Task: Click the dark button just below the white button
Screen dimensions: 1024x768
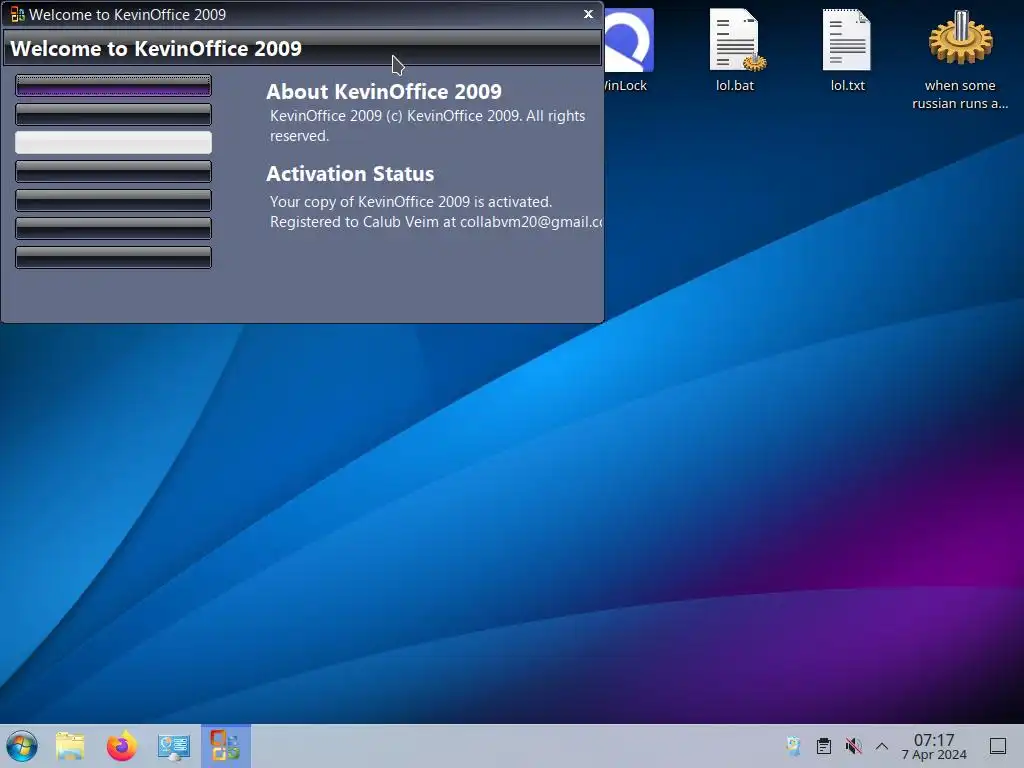Action: [114, 171]
